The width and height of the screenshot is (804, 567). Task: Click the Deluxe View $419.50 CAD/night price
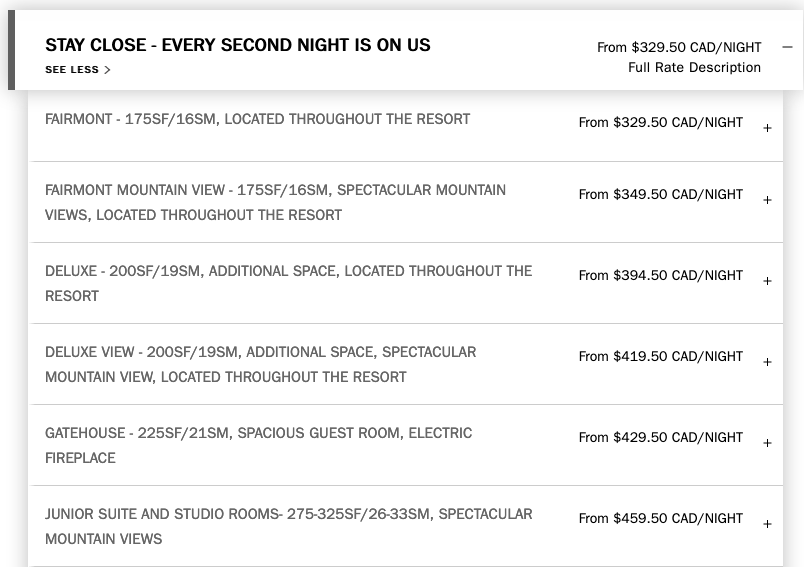tap(661, 357)
